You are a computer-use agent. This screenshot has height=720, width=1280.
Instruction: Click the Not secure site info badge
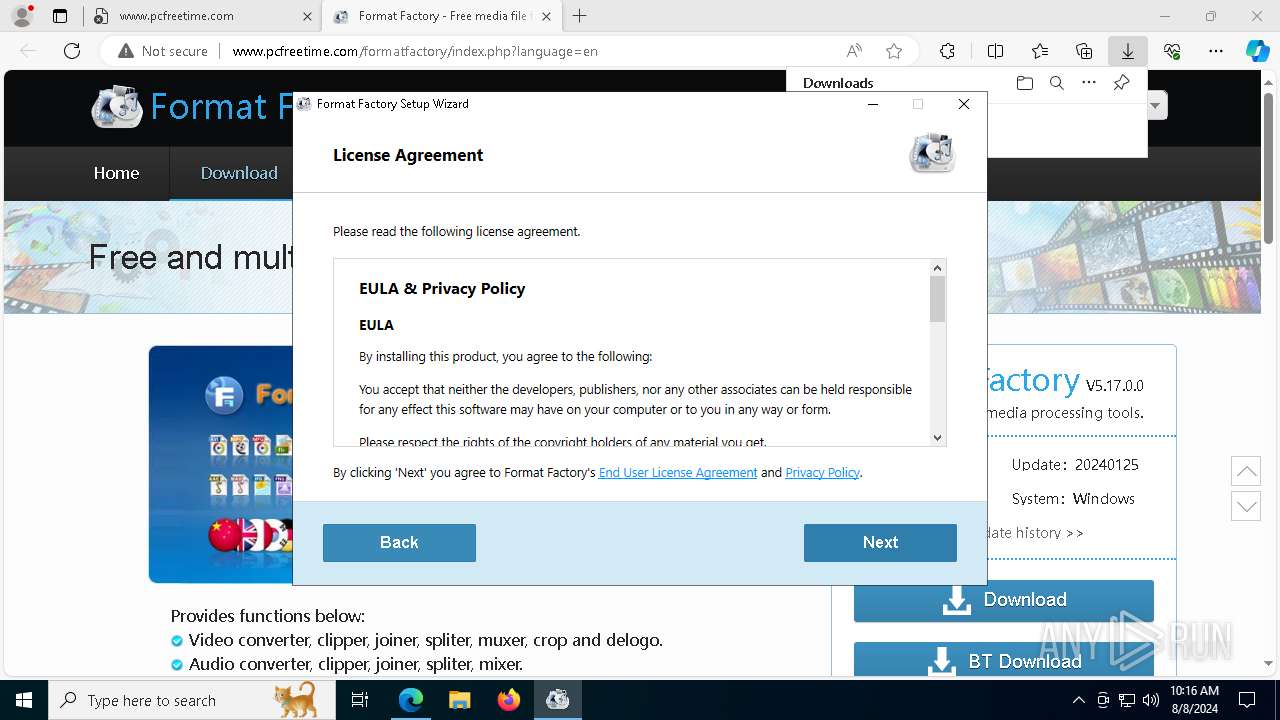tap(163, 51)
